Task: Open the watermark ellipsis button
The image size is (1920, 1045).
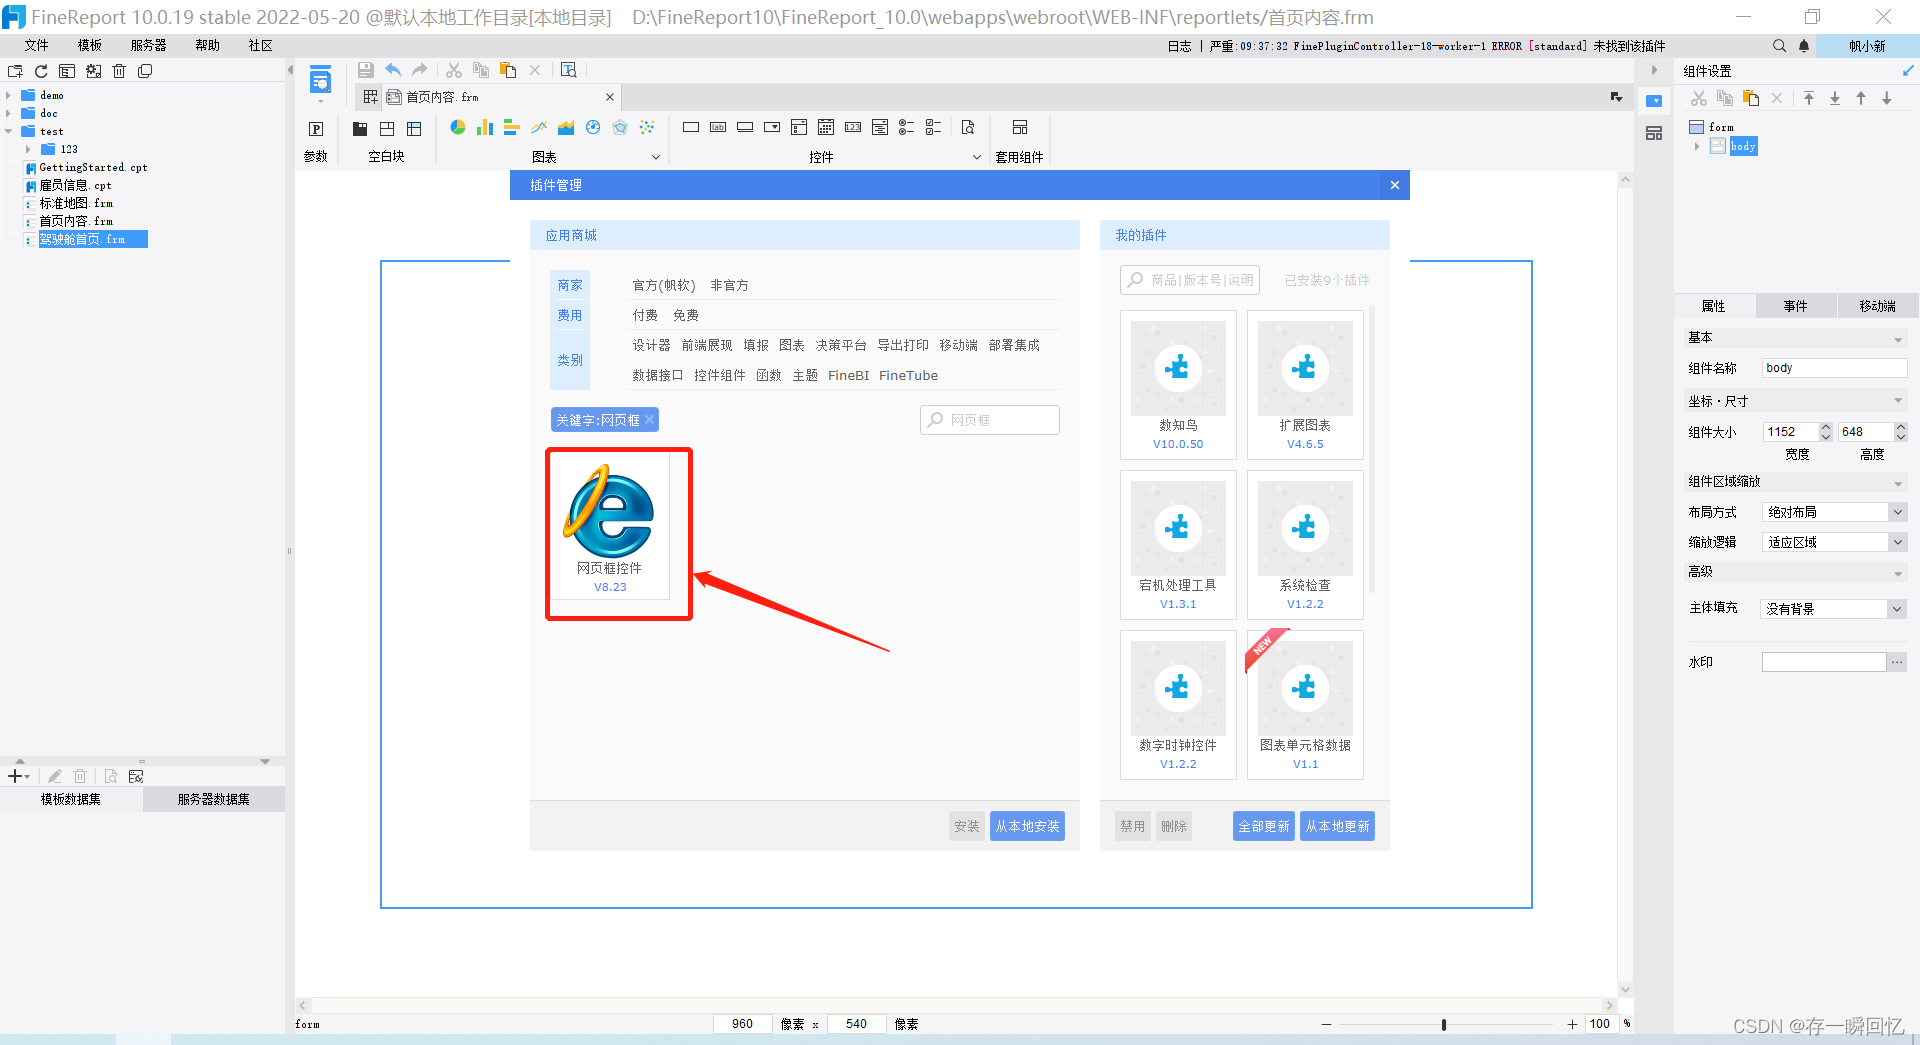Action: (x=1897, y=662)
